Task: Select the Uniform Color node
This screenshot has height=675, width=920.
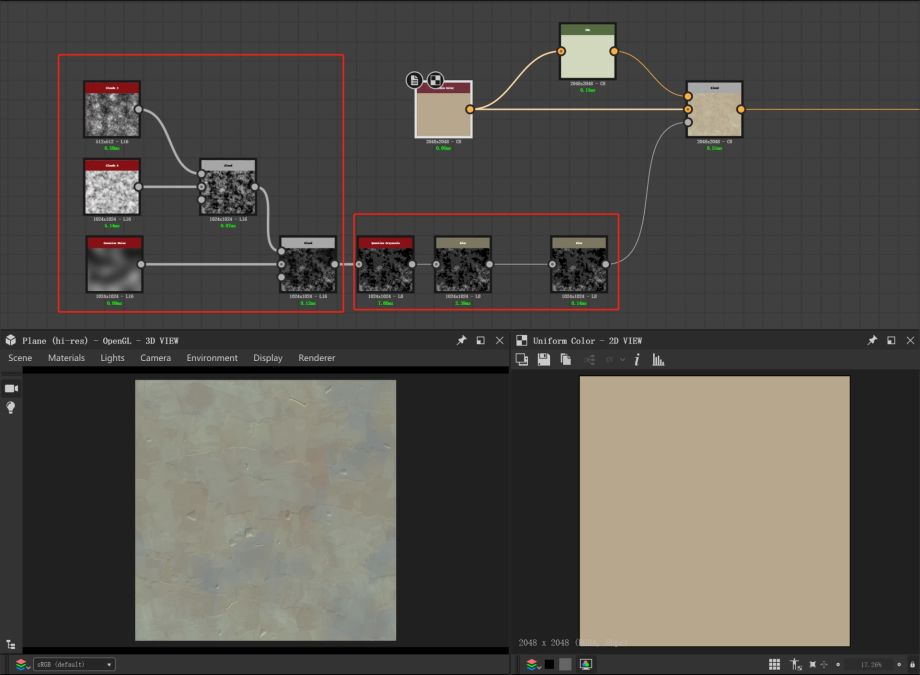Action: (x=443, y=110)
